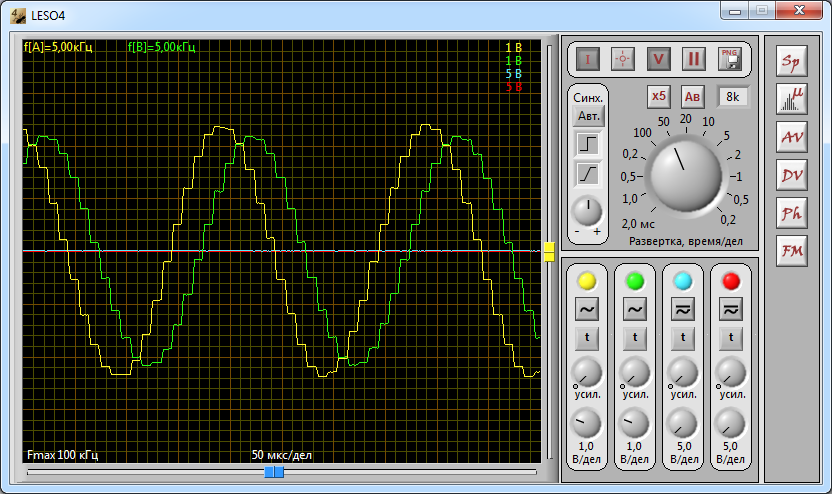The width and height of the screenshot is (832, 494).
Task: Toggle the red 'V' measurement button
Action: [x=658, y=59]
